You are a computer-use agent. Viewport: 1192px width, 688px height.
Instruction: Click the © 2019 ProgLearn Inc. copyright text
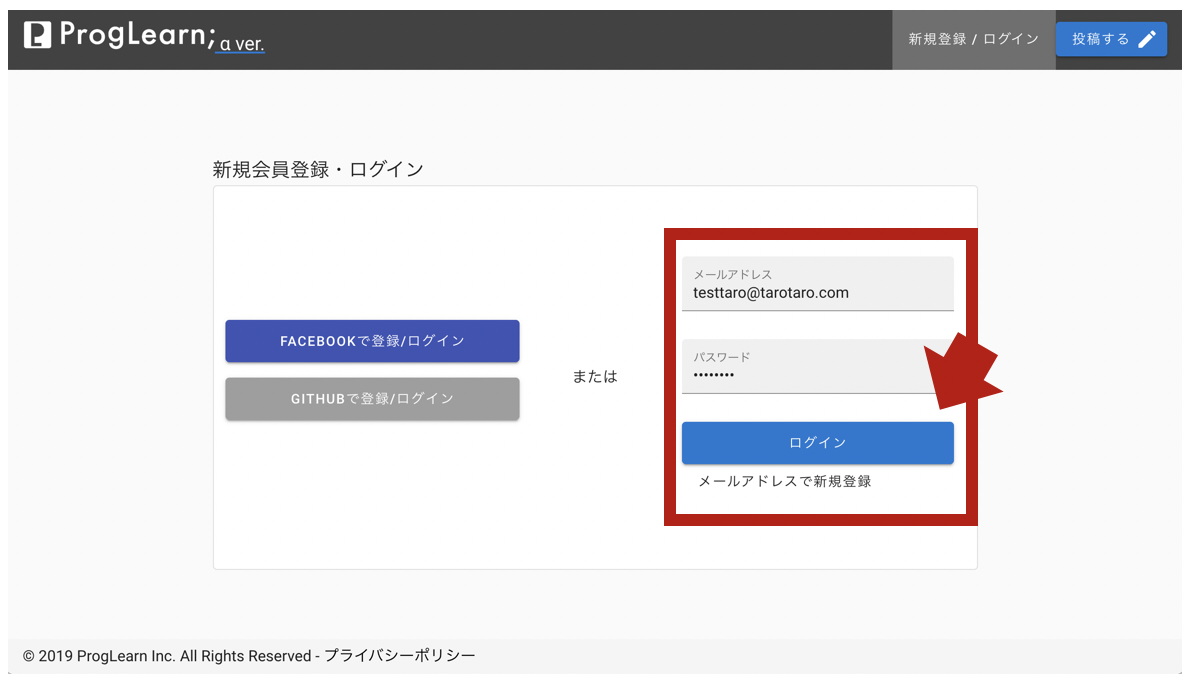click(x=167, y=655)
